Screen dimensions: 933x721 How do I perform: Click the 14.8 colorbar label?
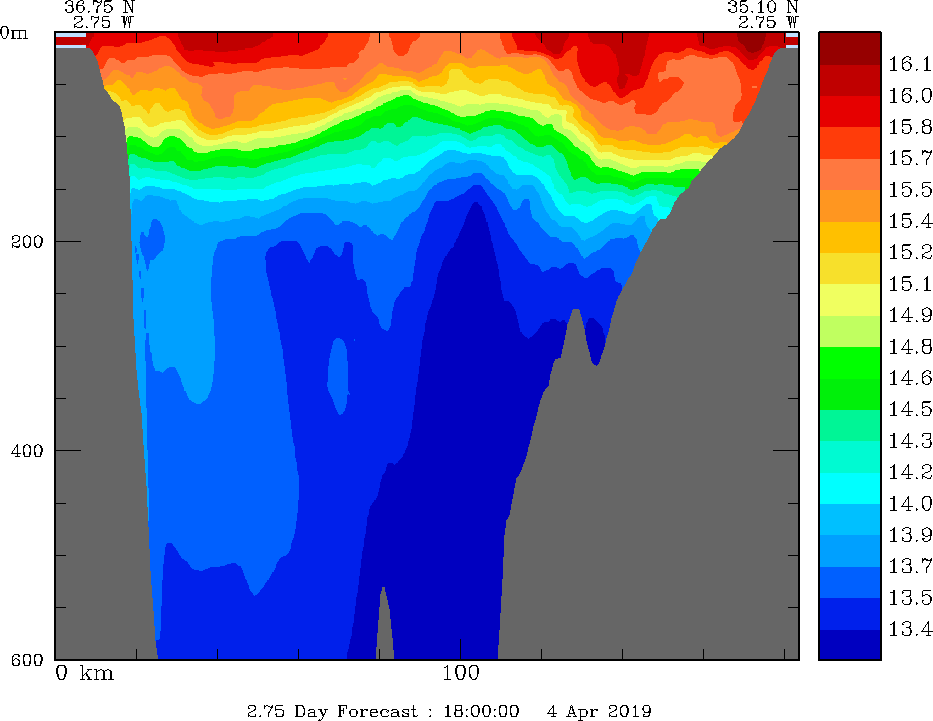pos(910,347)
